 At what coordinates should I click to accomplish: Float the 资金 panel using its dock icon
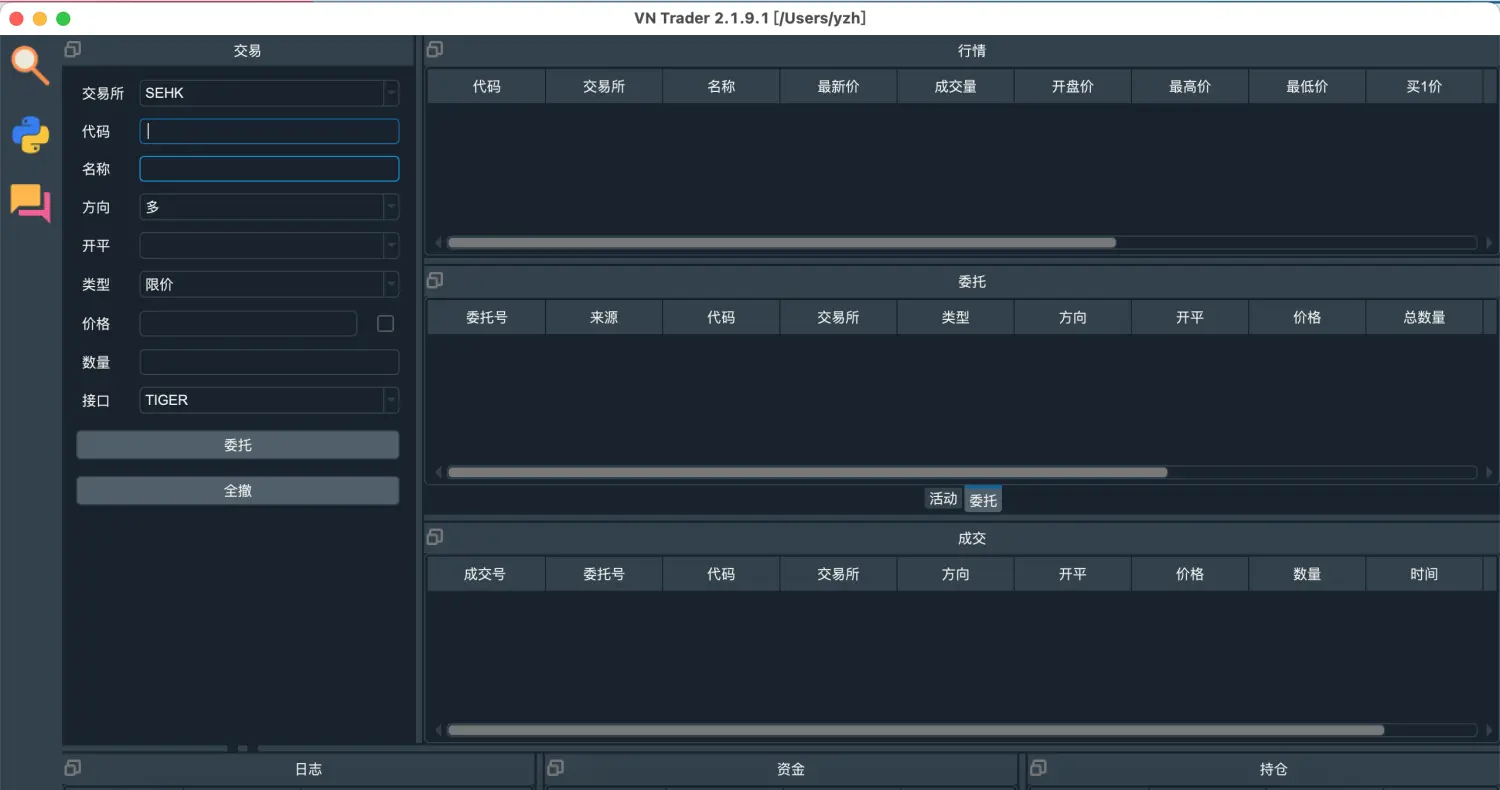[x=555, y=767]
